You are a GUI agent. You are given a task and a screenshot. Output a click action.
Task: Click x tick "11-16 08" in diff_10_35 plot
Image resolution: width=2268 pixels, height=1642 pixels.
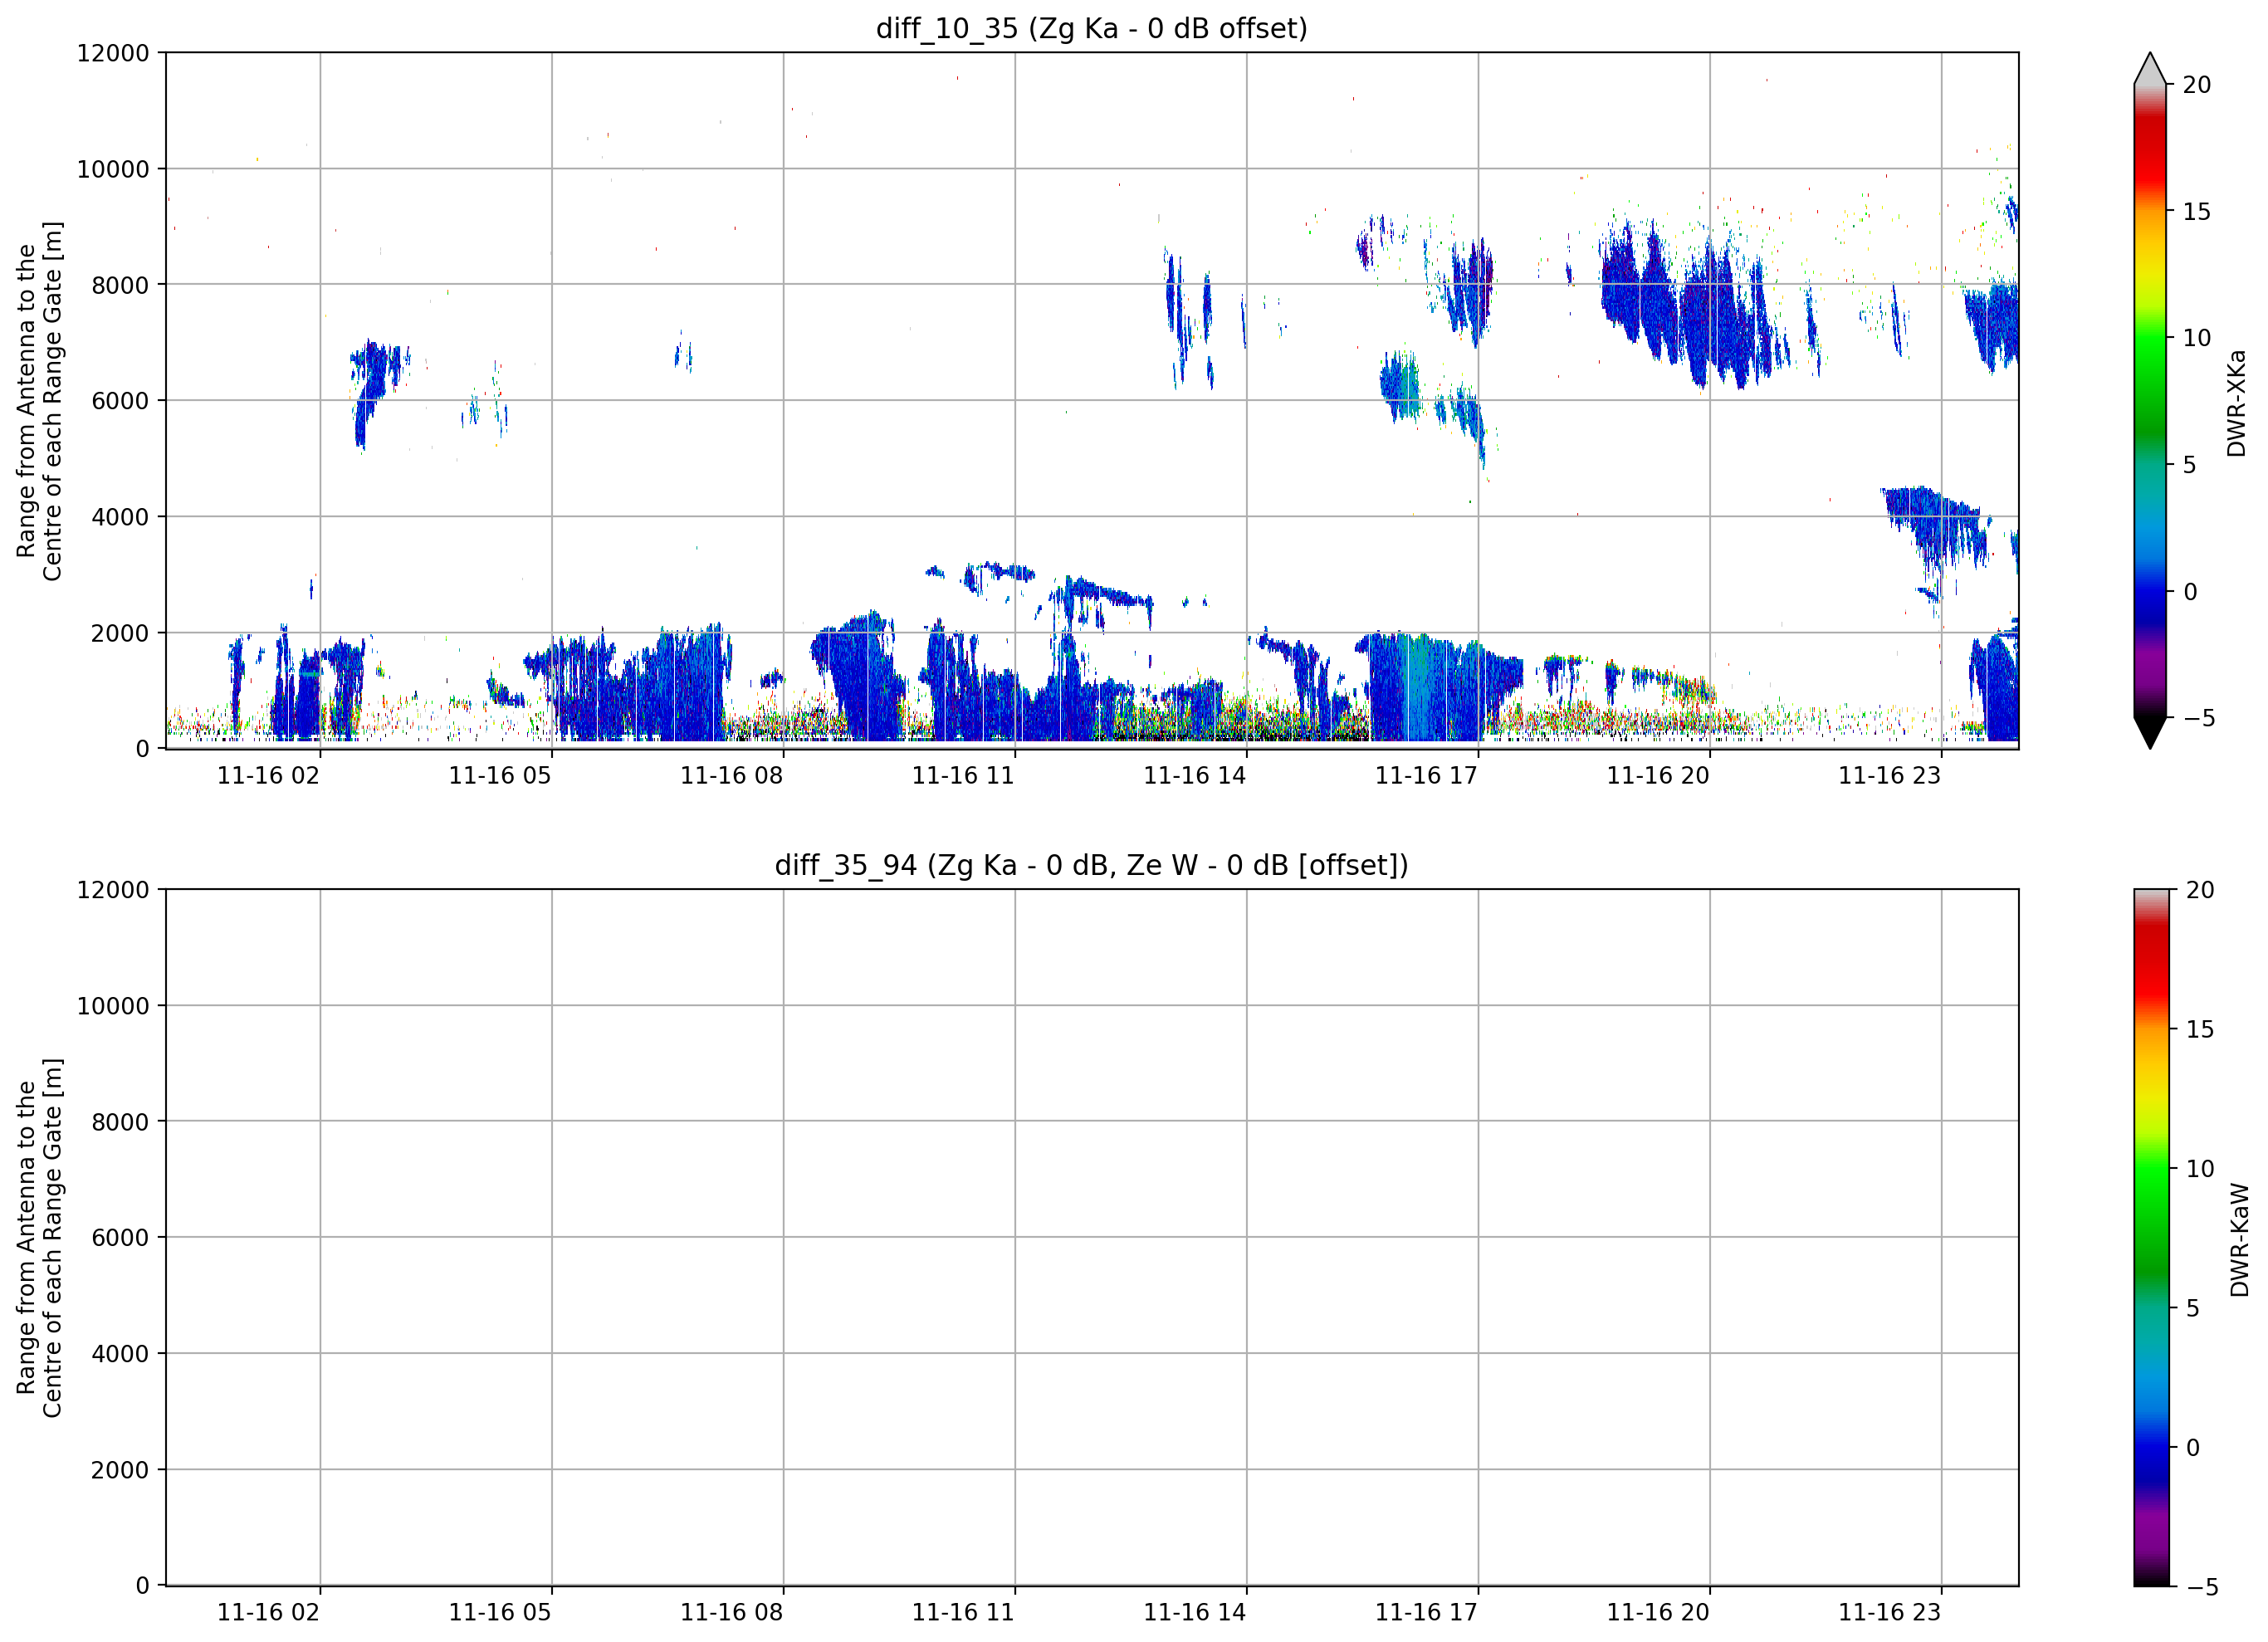732,776
